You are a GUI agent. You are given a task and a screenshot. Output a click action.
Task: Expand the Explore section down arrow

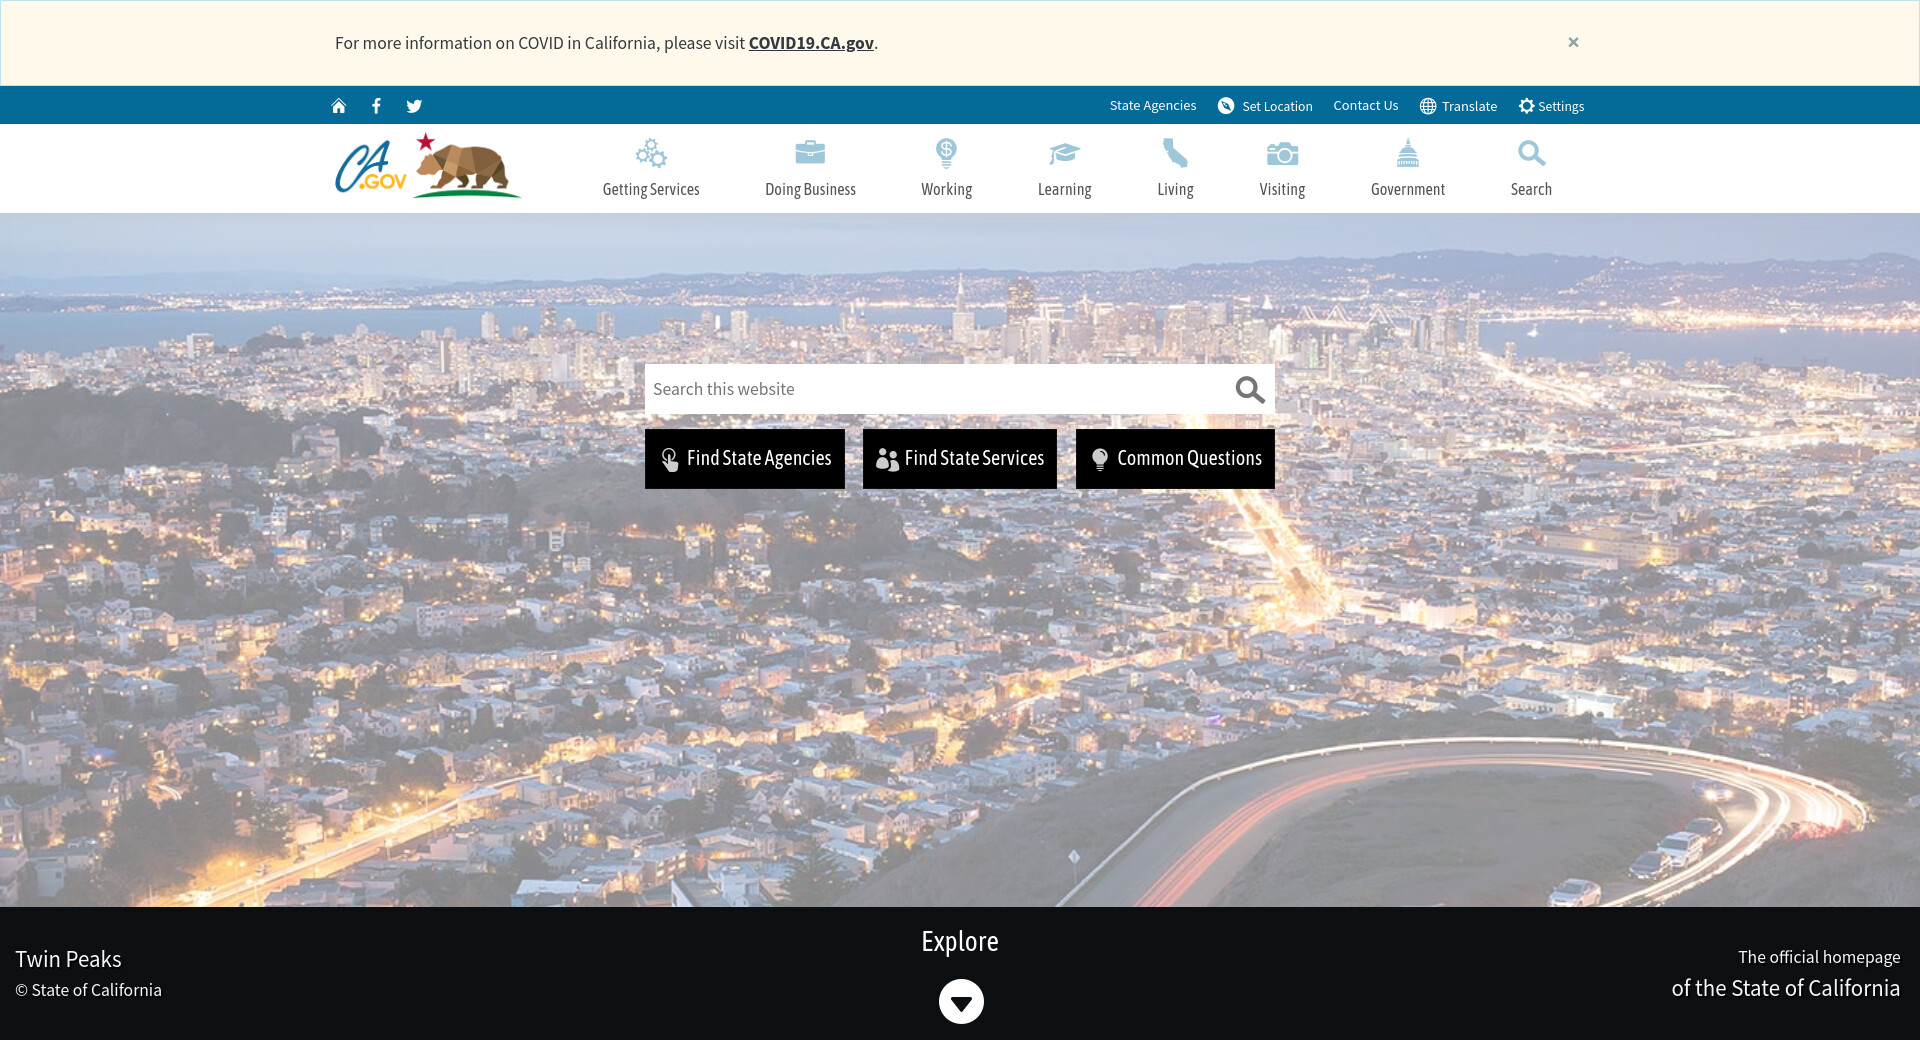point(961,1002)
